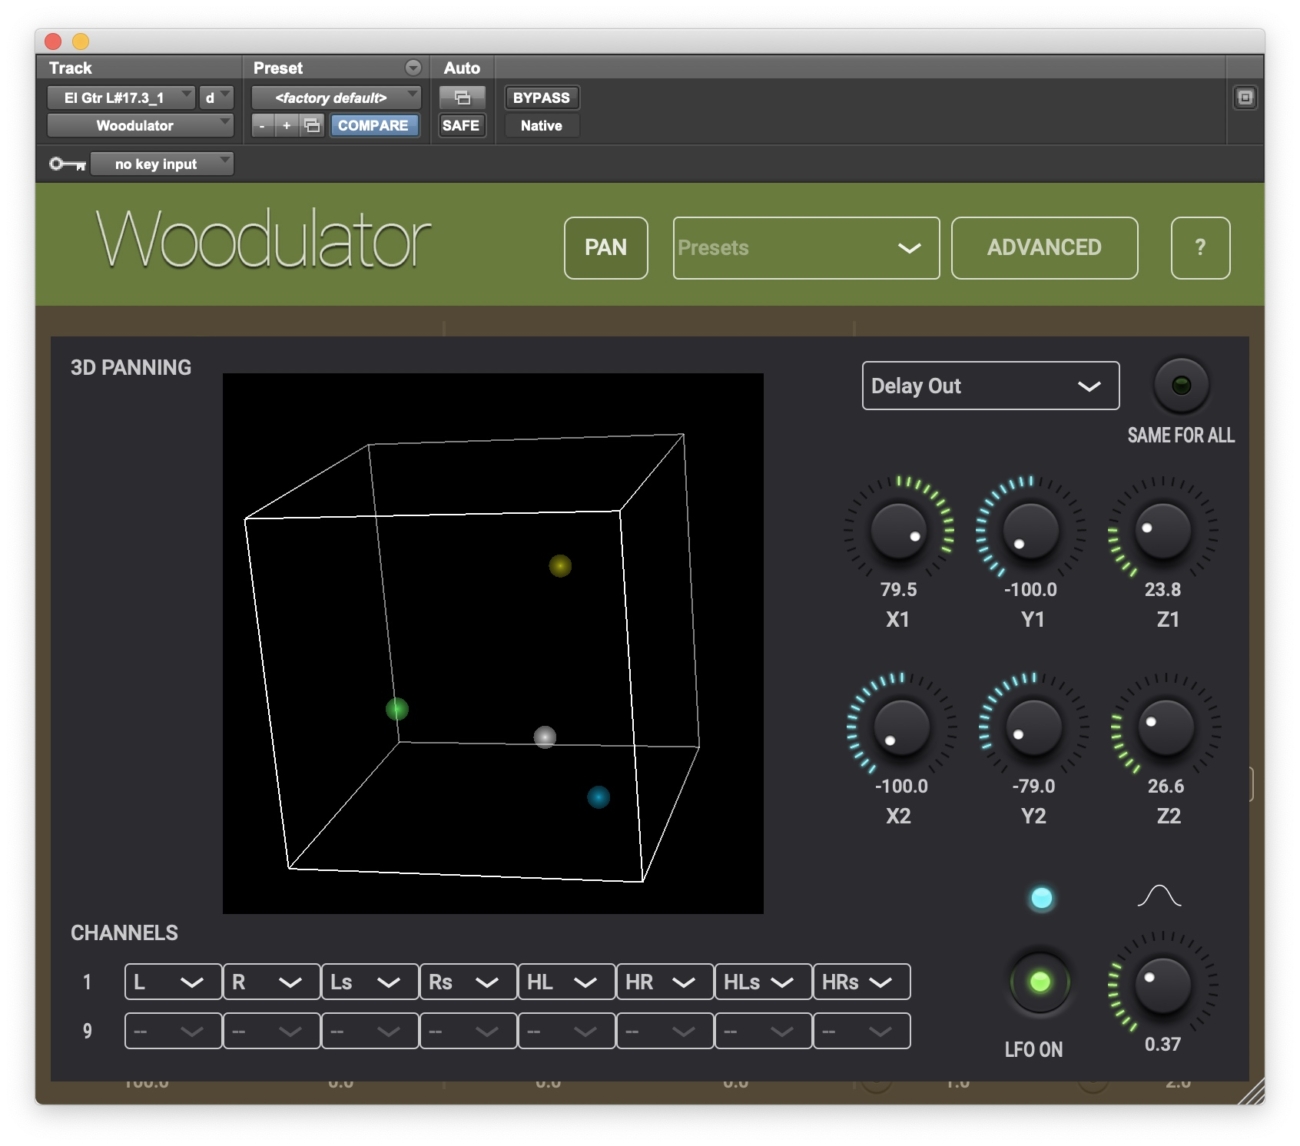Click the Auto automation enable window icon
This screenshot has width=1300, height=1146.
[462, 97]
